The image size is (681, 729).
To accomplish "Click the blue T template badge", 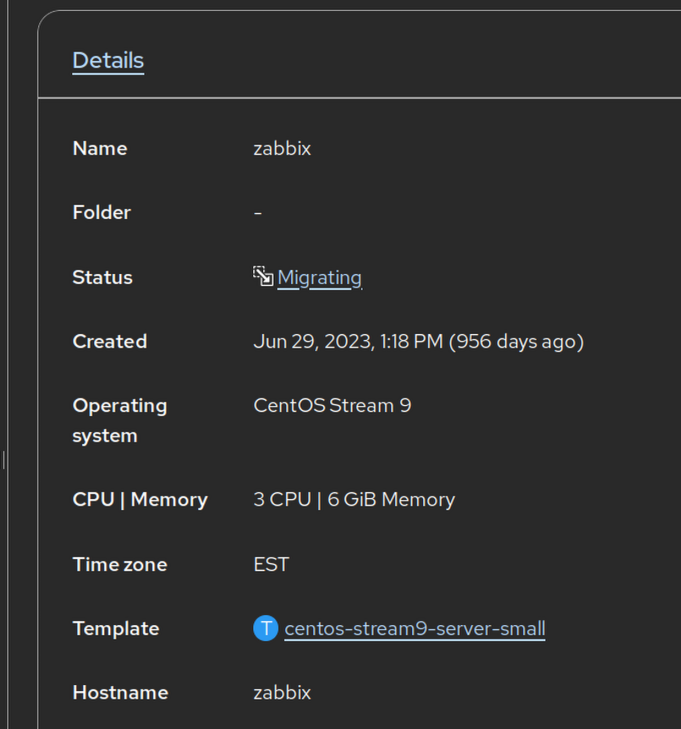I will click(265, 628).
